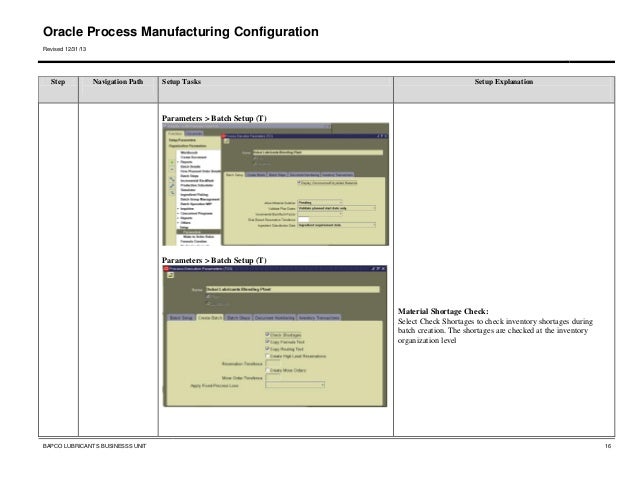Enable Create High Level Reservations checkbox

tap(267, 356)
